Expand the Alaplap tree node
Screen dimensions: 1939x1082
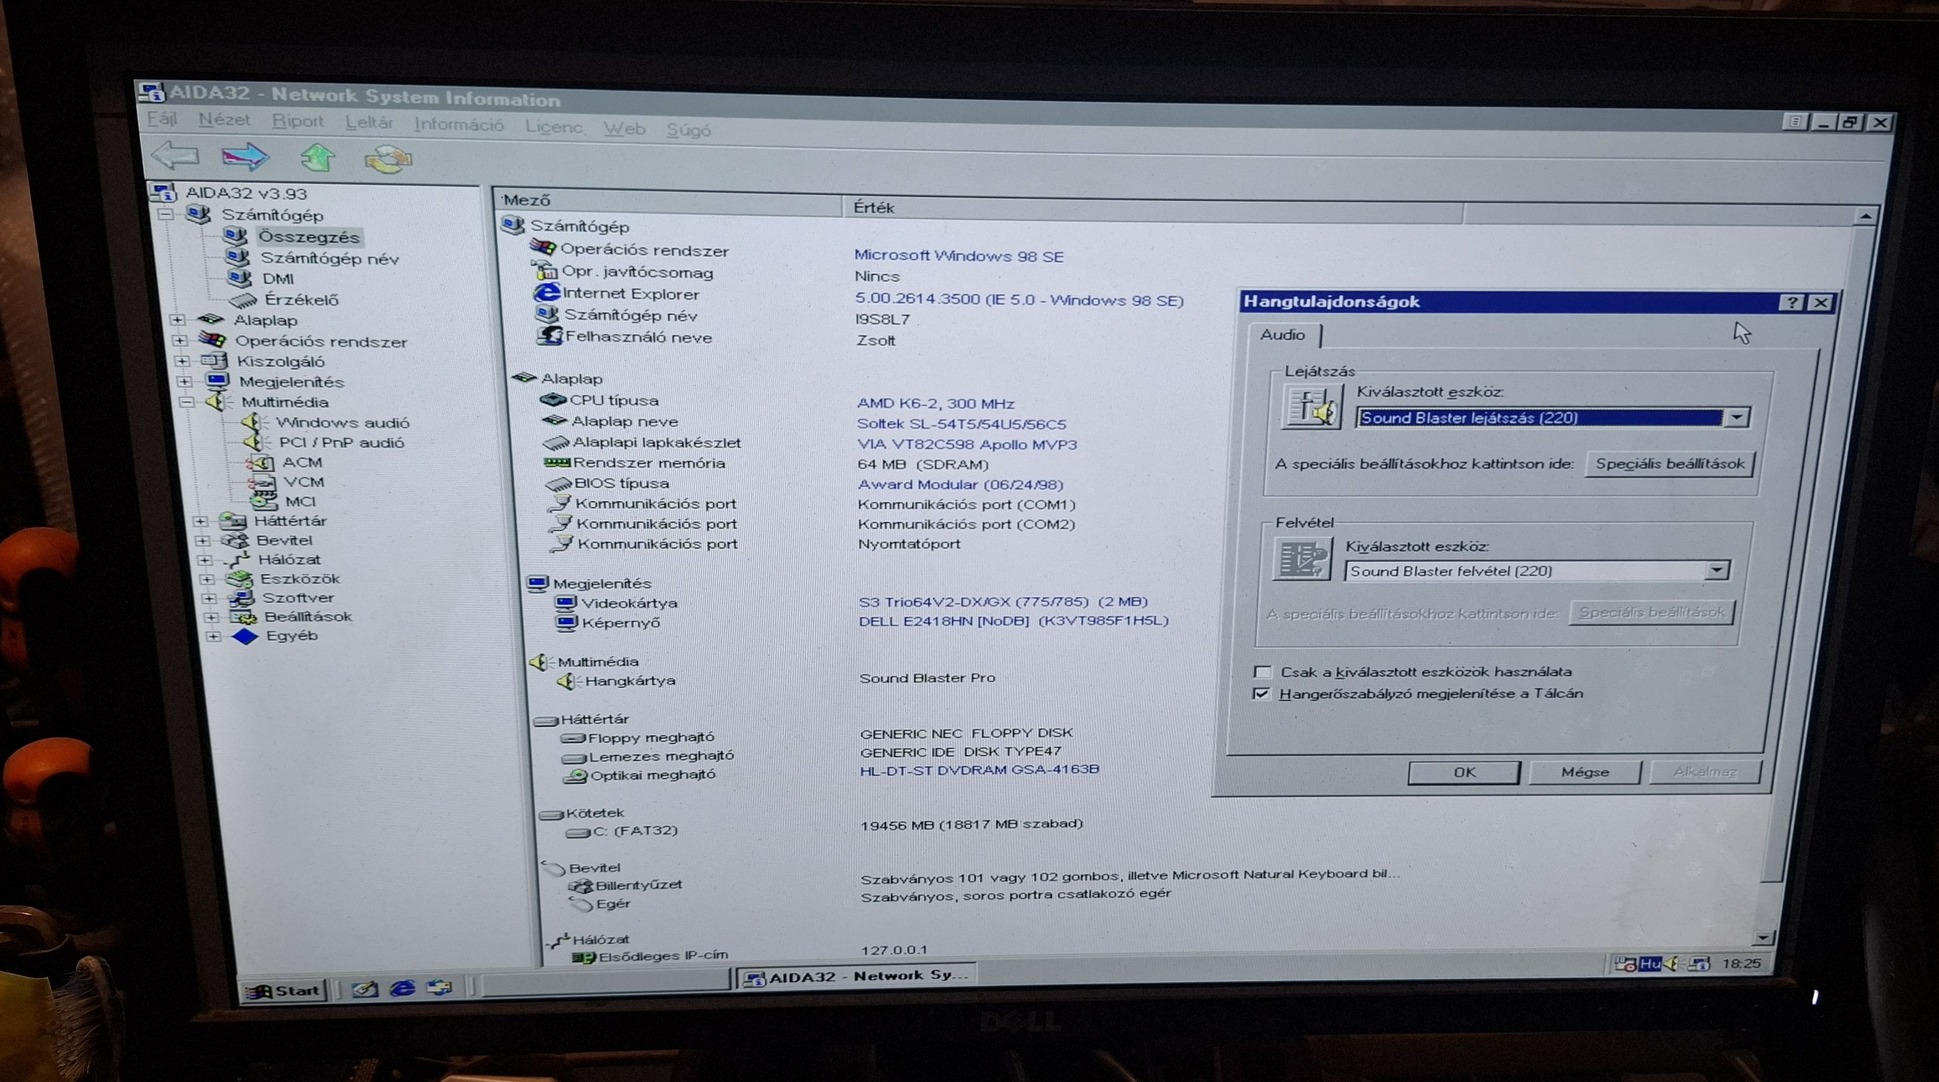pos(178,320)
